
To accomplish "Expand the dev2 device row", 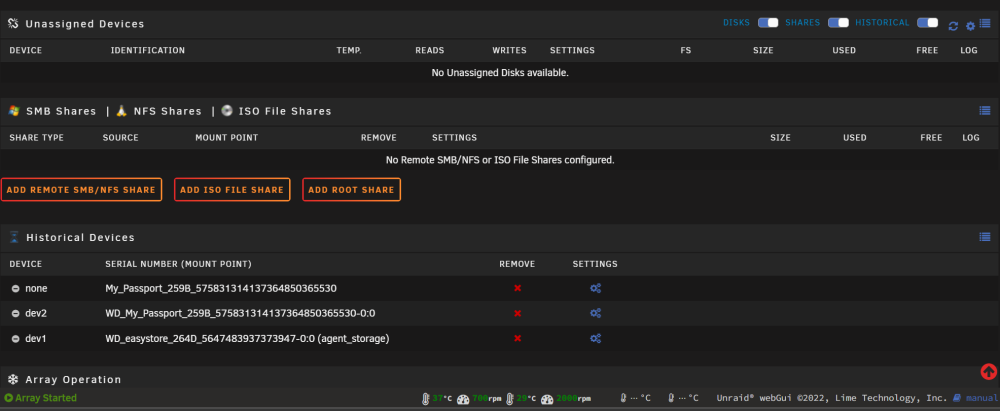I will click(x=15, y=313).
